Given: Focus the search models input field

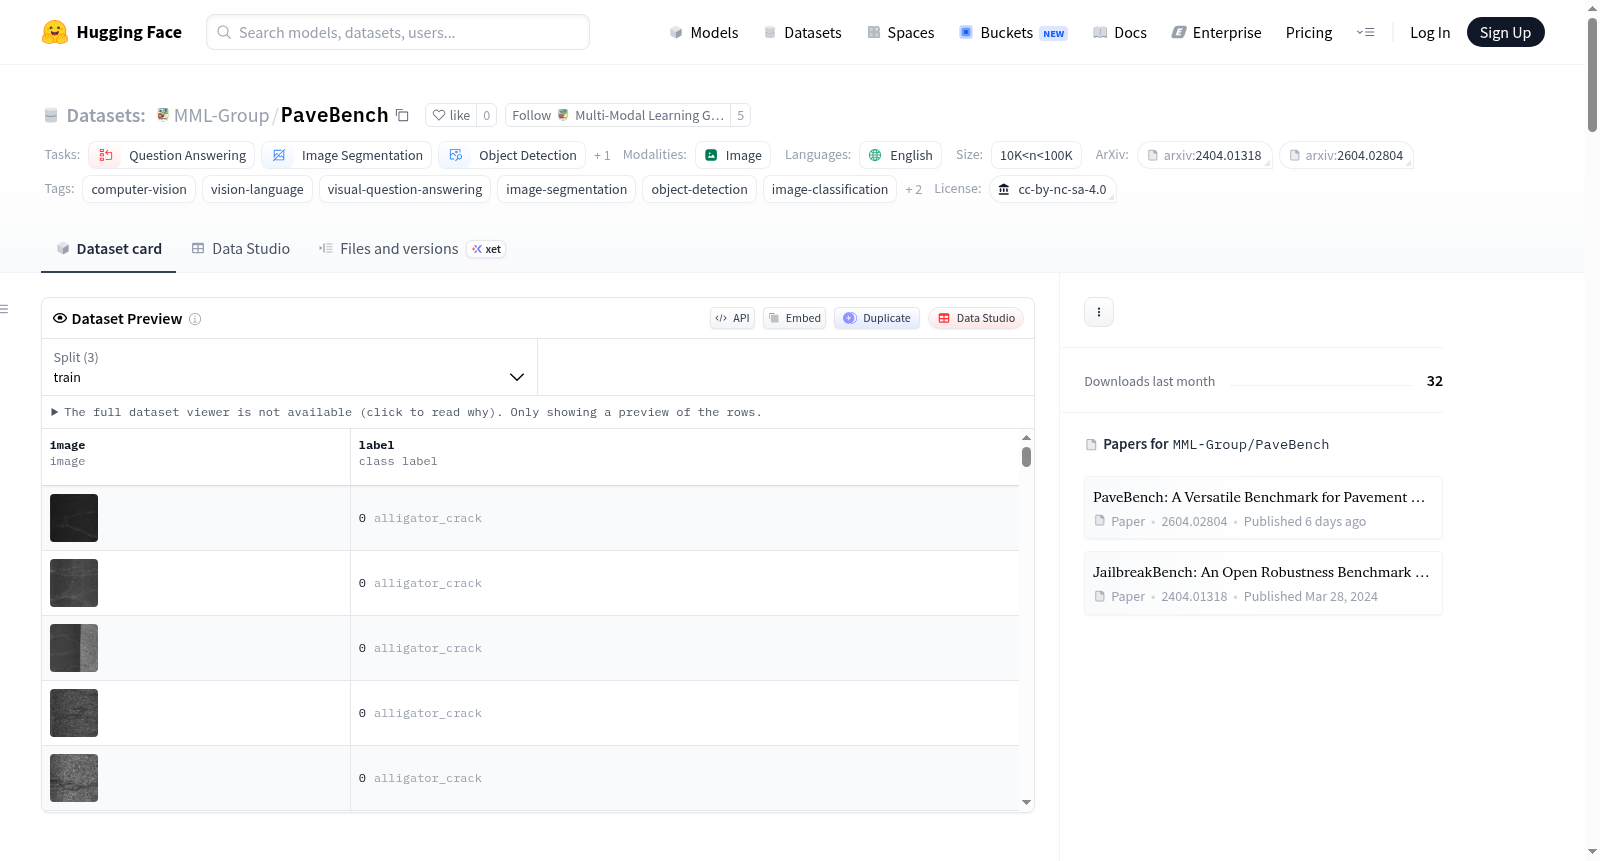Looking at the screenshot, I should pos(398,32).
